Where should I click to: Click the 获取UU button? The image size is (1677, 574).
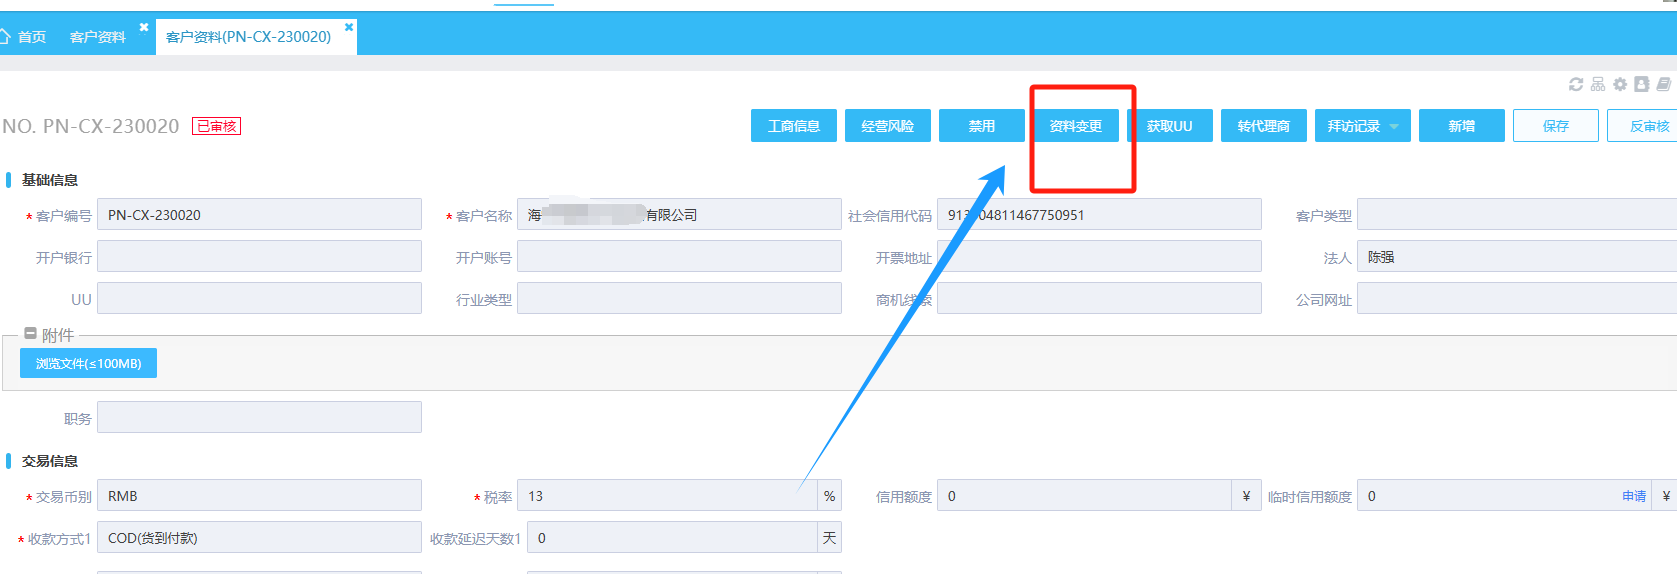click(1170, 126)
